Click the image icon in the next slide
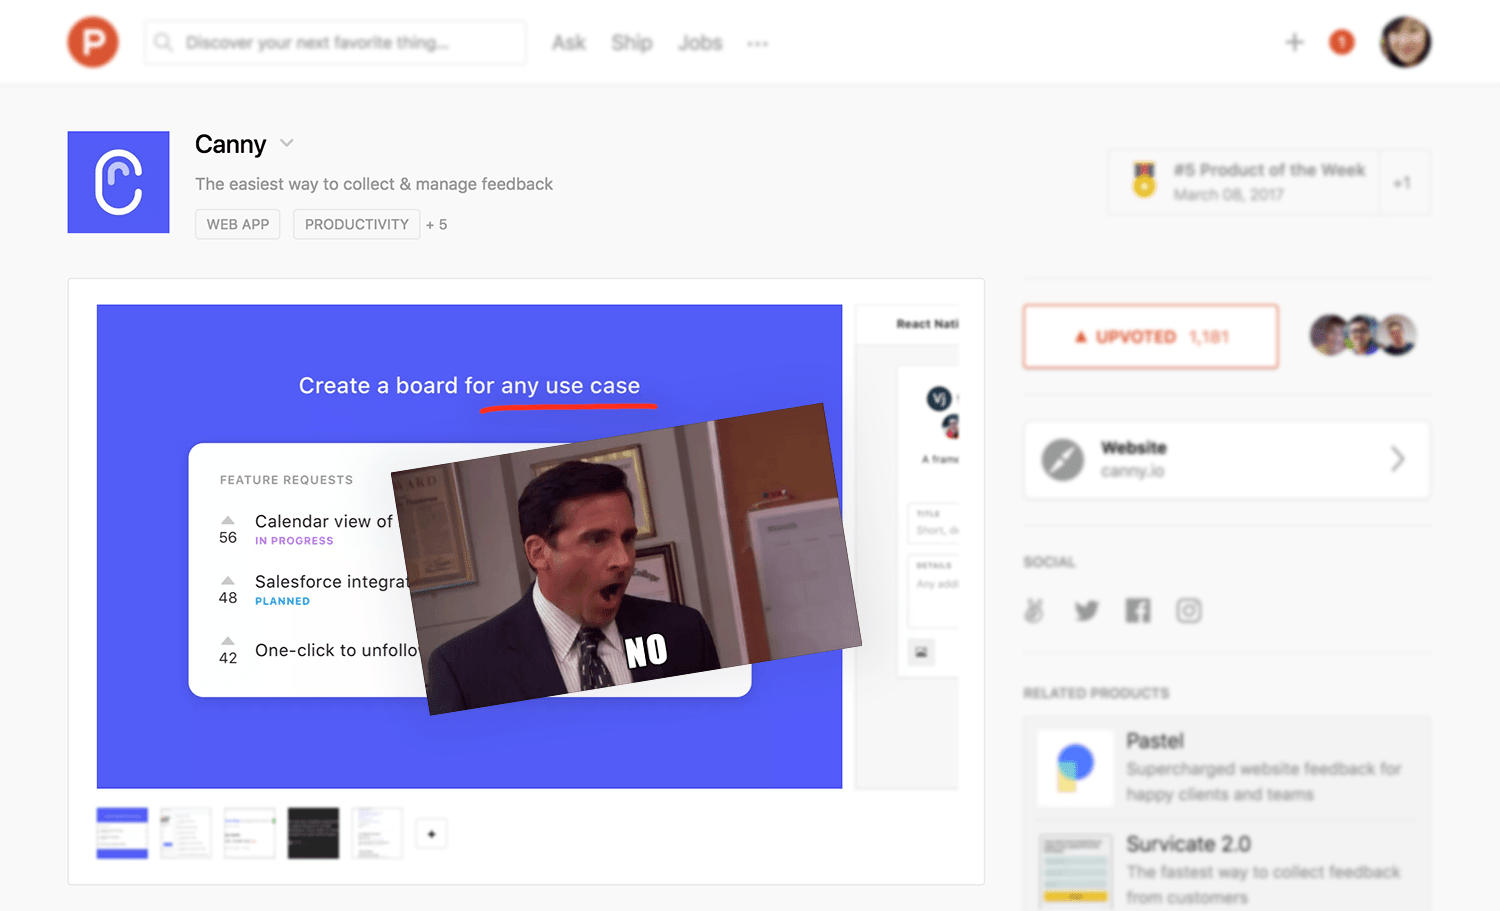 (921, 652)
